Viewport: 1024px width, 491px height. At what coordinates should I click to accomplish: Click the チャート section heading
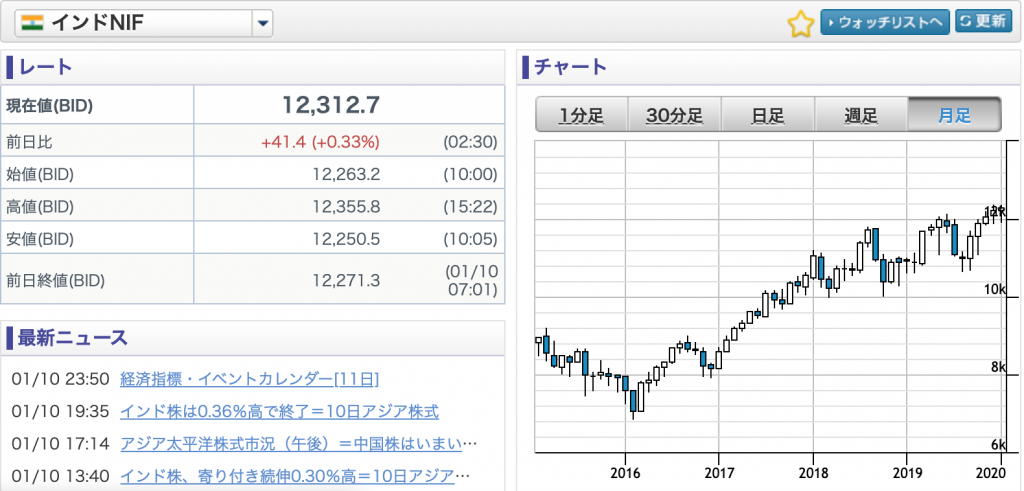570,67
